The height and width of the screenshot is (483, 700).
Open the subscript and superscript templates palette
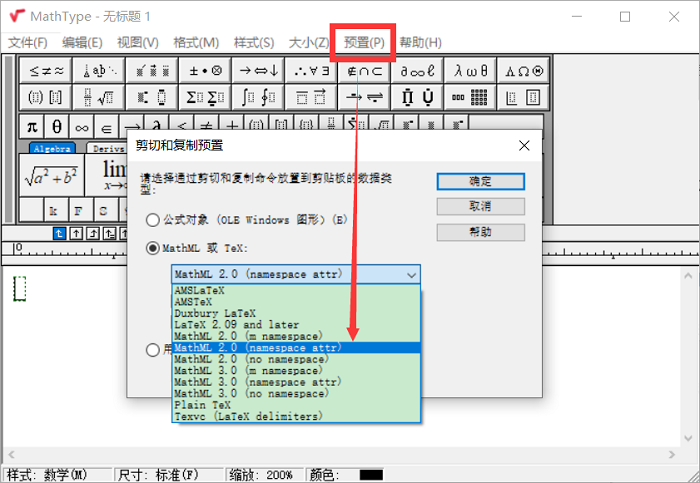pyautogui.click(x=152, y=97)
